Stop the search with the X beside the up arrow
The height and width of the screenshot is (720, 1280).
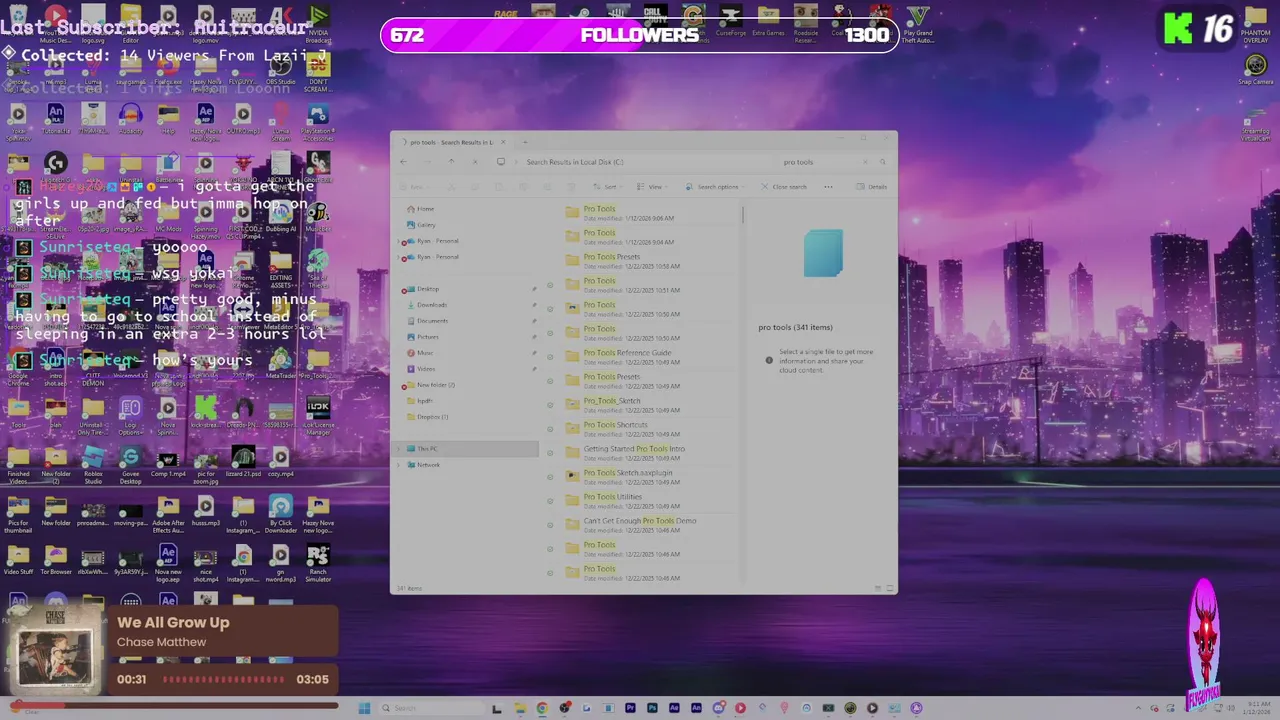[x=475, y=162]
